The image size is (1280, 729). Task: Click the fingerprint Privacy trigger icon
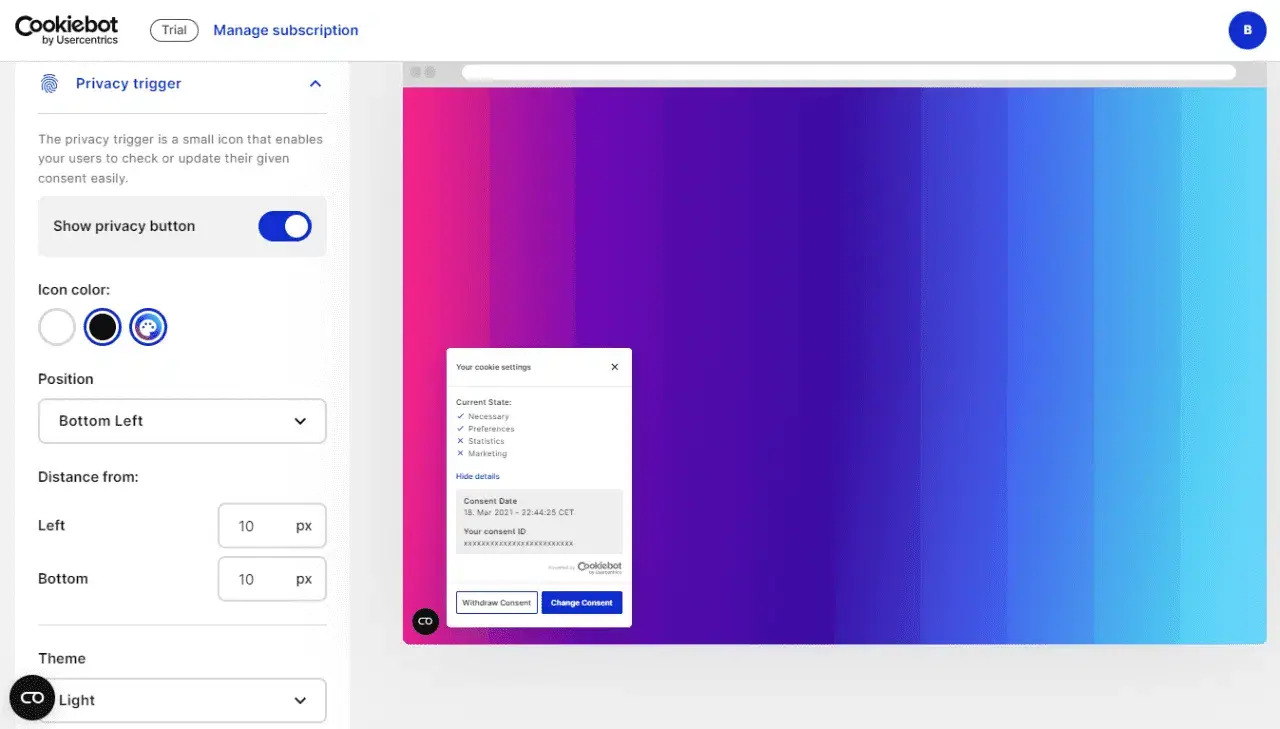tap(51, 83)
